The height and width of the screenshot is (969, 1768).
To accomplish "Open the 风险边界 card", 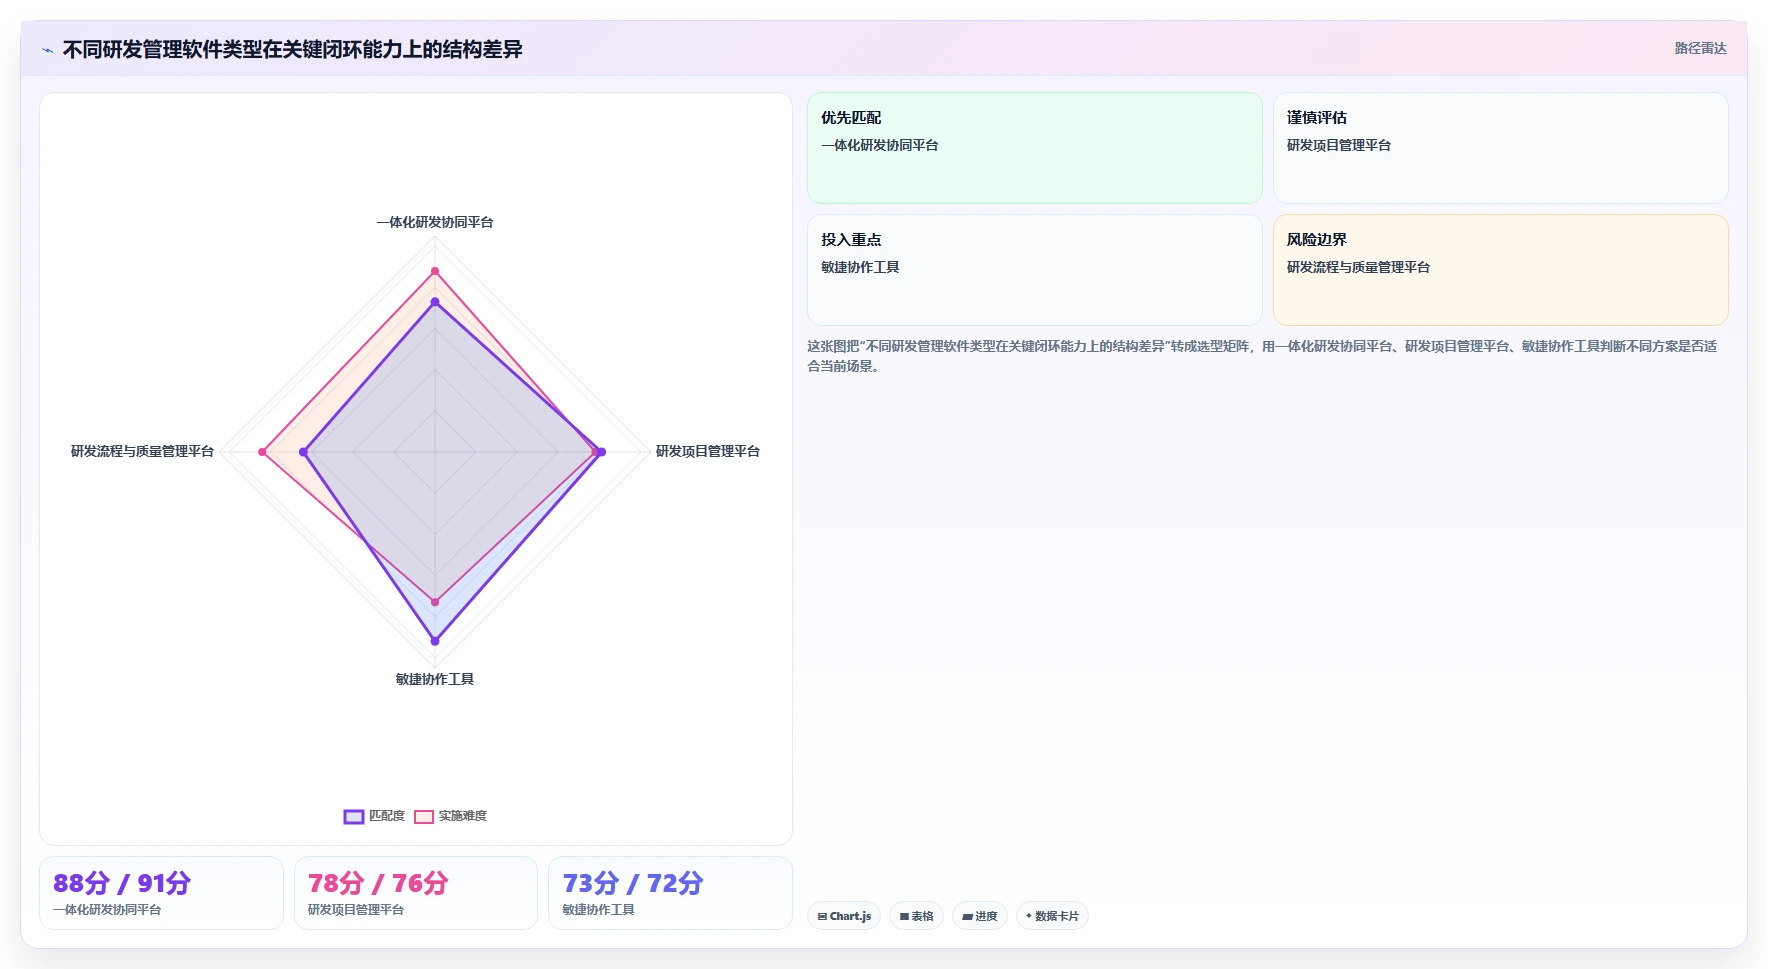I will (1500, 270).
